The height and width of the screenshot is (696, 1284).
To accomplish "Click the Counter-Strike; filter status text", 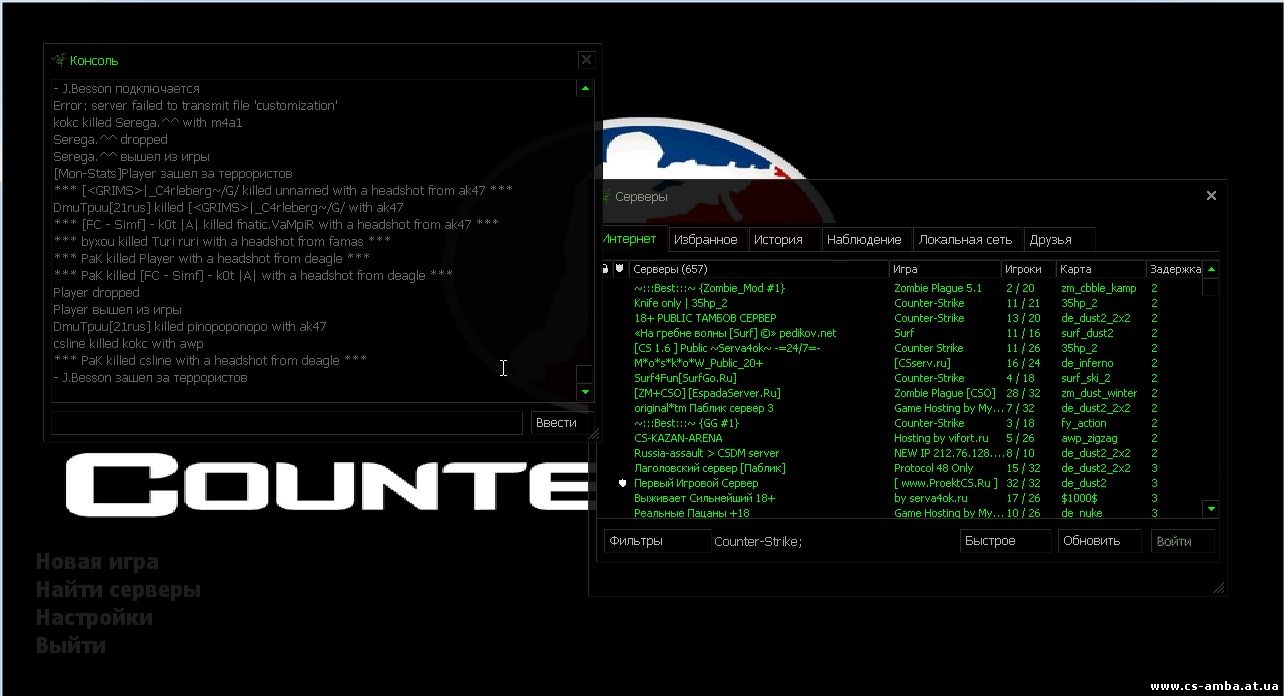I will coord(758,541).
